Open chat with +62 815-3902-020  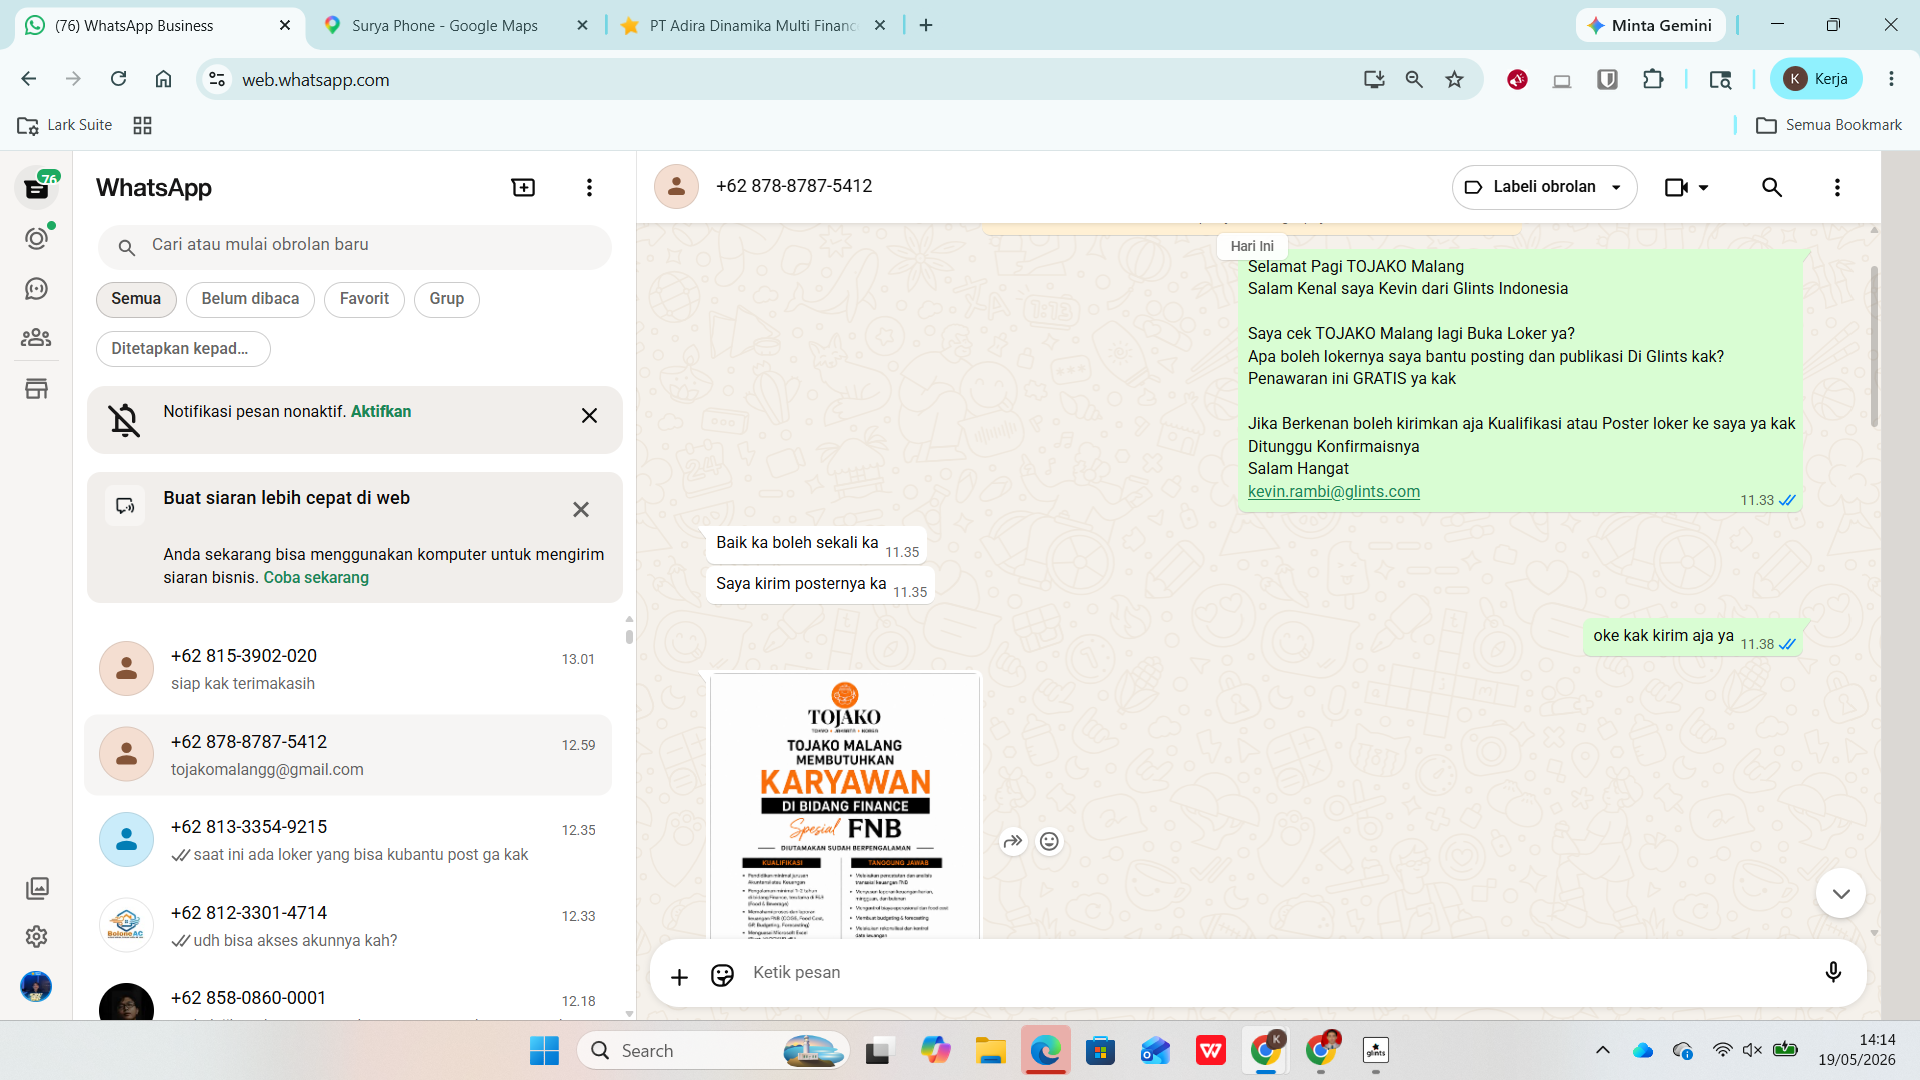pyautogui.click(x=348, y=669)
